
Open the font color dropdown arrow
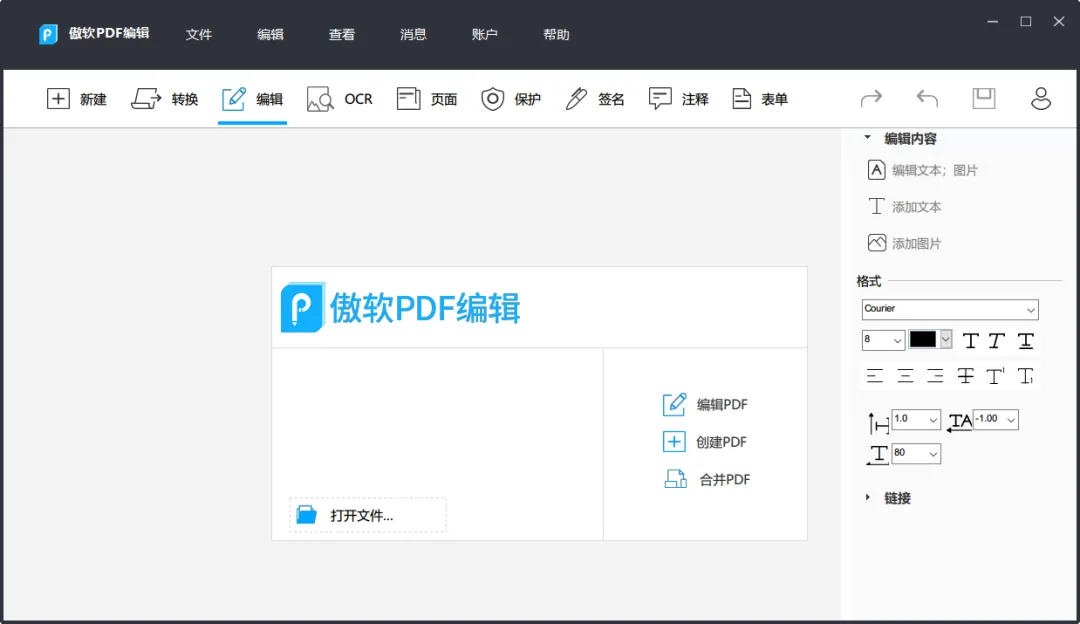click(x=946, y=340)
